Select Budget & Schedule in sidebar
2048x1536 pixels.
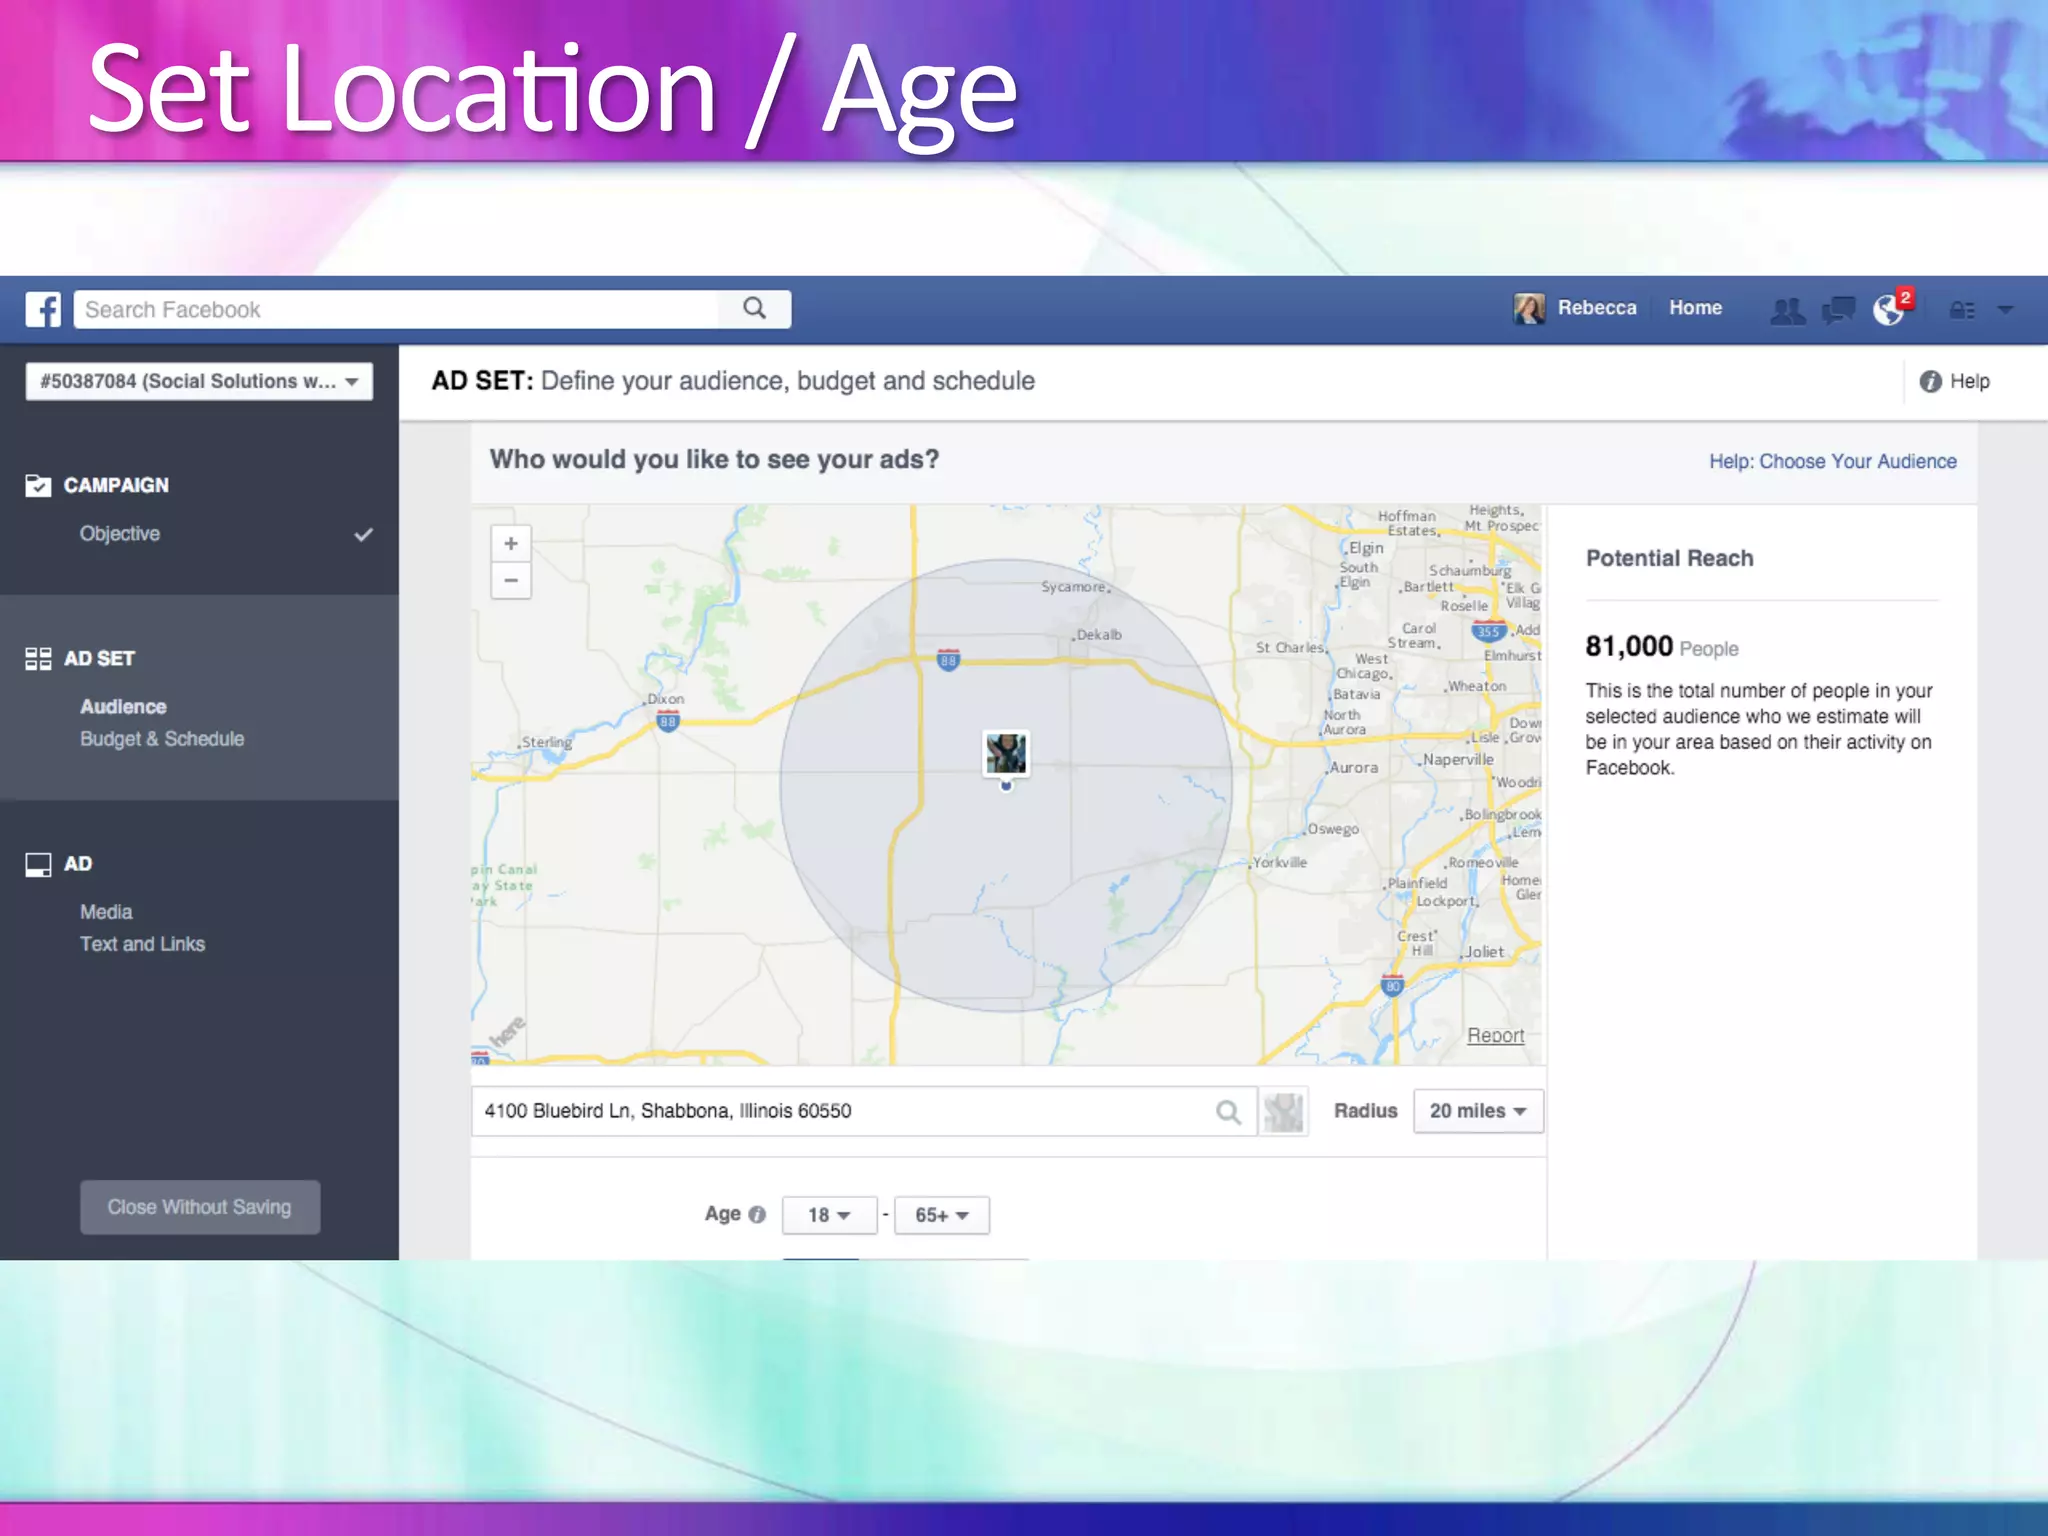click(162, 739)
